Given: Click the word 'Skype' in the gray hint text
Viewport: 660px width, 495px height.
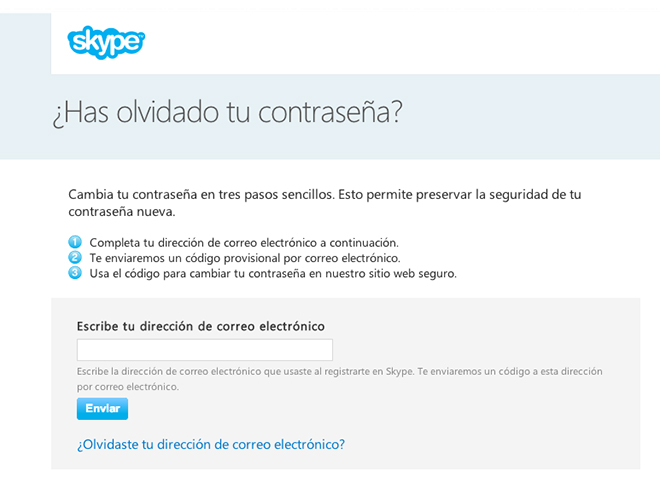Looking at the screenshot, I should [x=396, y=371].
